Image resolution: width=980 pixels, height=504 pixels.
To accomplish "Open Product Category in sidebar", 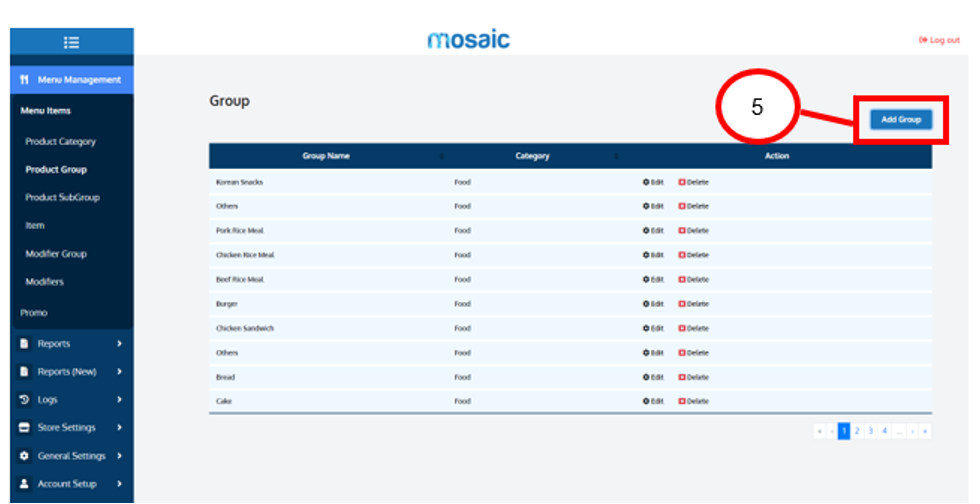I will point(60,142).
